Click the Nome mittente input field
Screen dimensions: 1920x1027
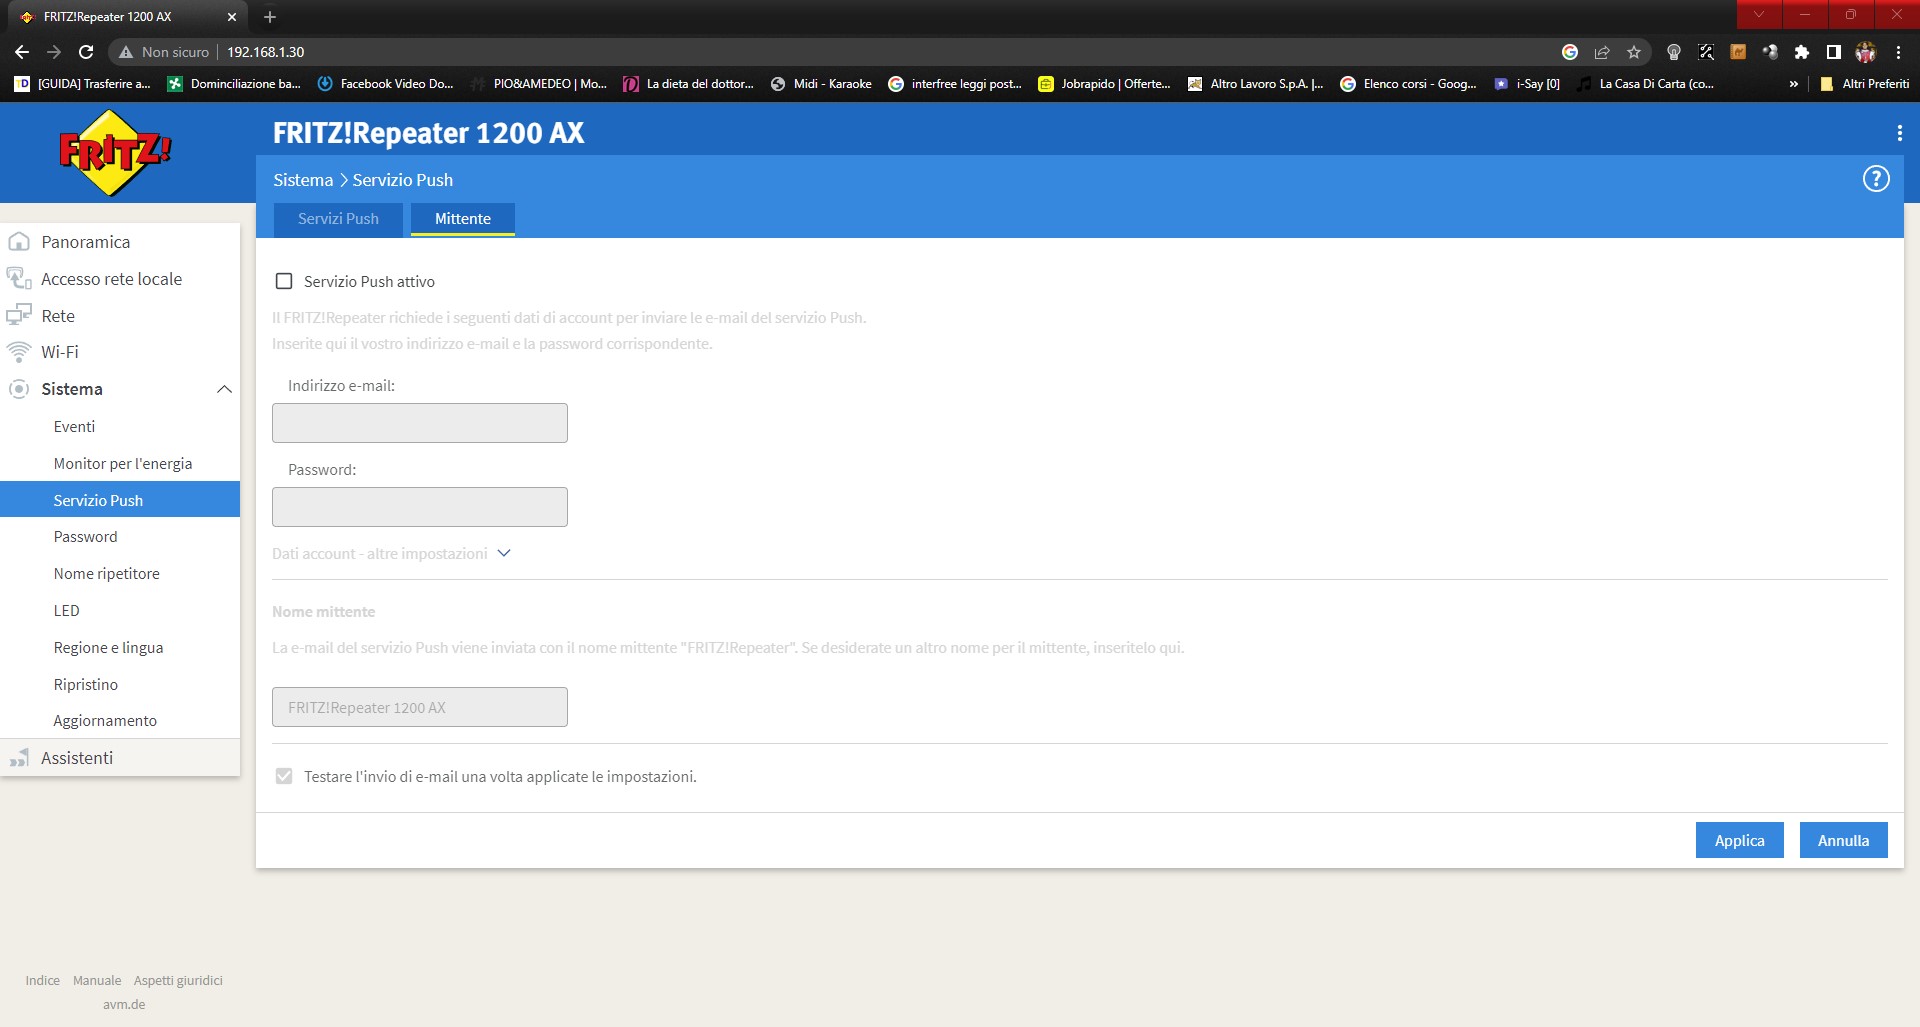coord(420,707)
